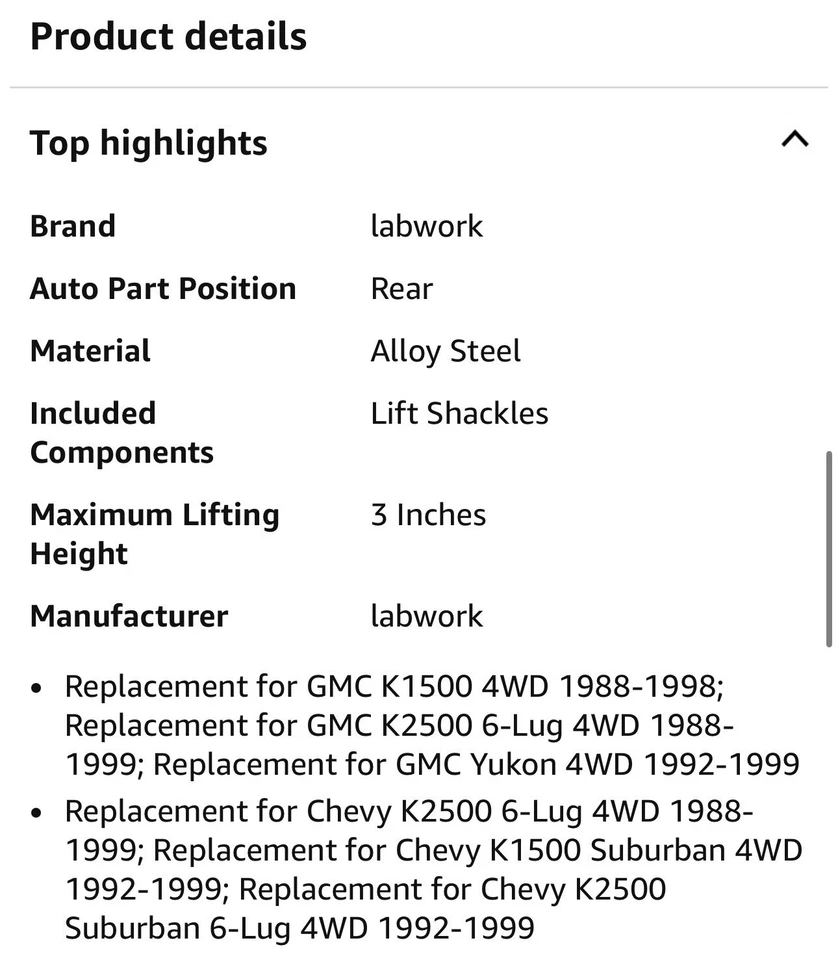
Task: Click the Included Components label
Action: (x=121, y=432)
